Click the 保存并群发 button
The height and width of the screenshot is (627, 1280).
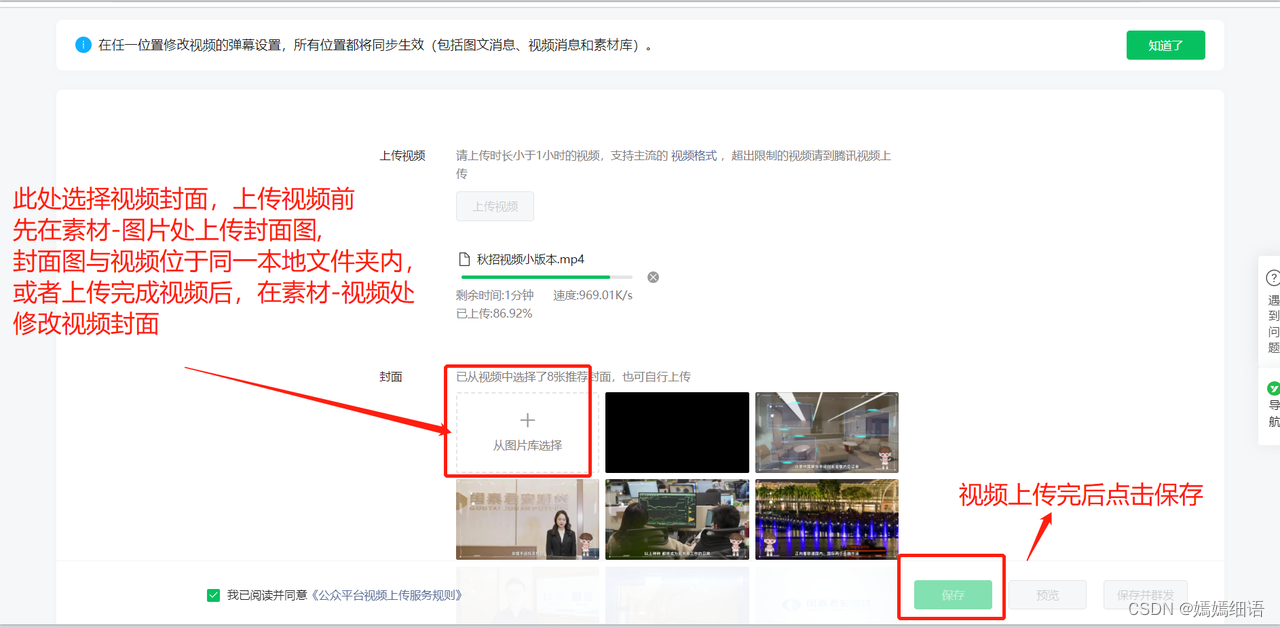coord(1143,595)
